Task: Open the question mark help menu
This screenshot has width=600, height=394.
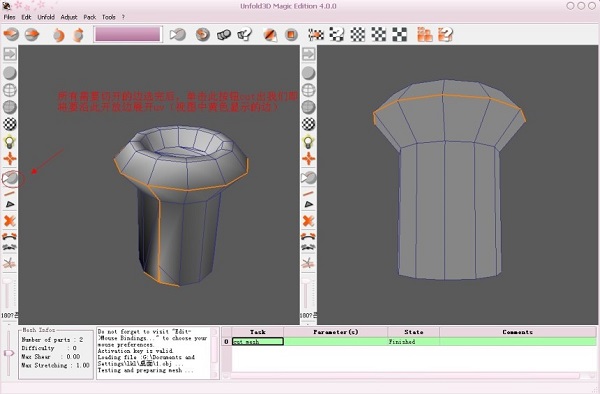Action: point(123,17)
